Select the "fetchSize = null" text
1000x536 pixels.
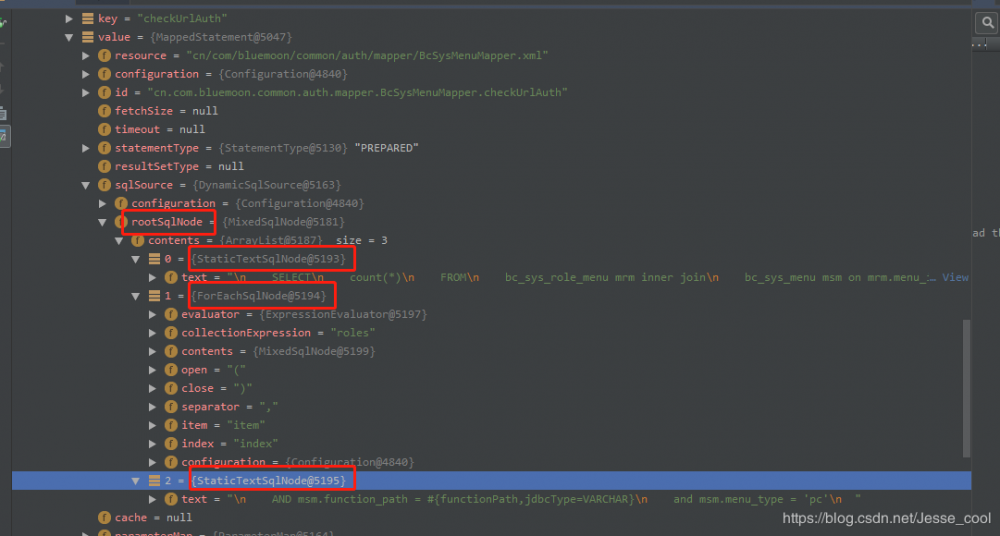[166, 111]
